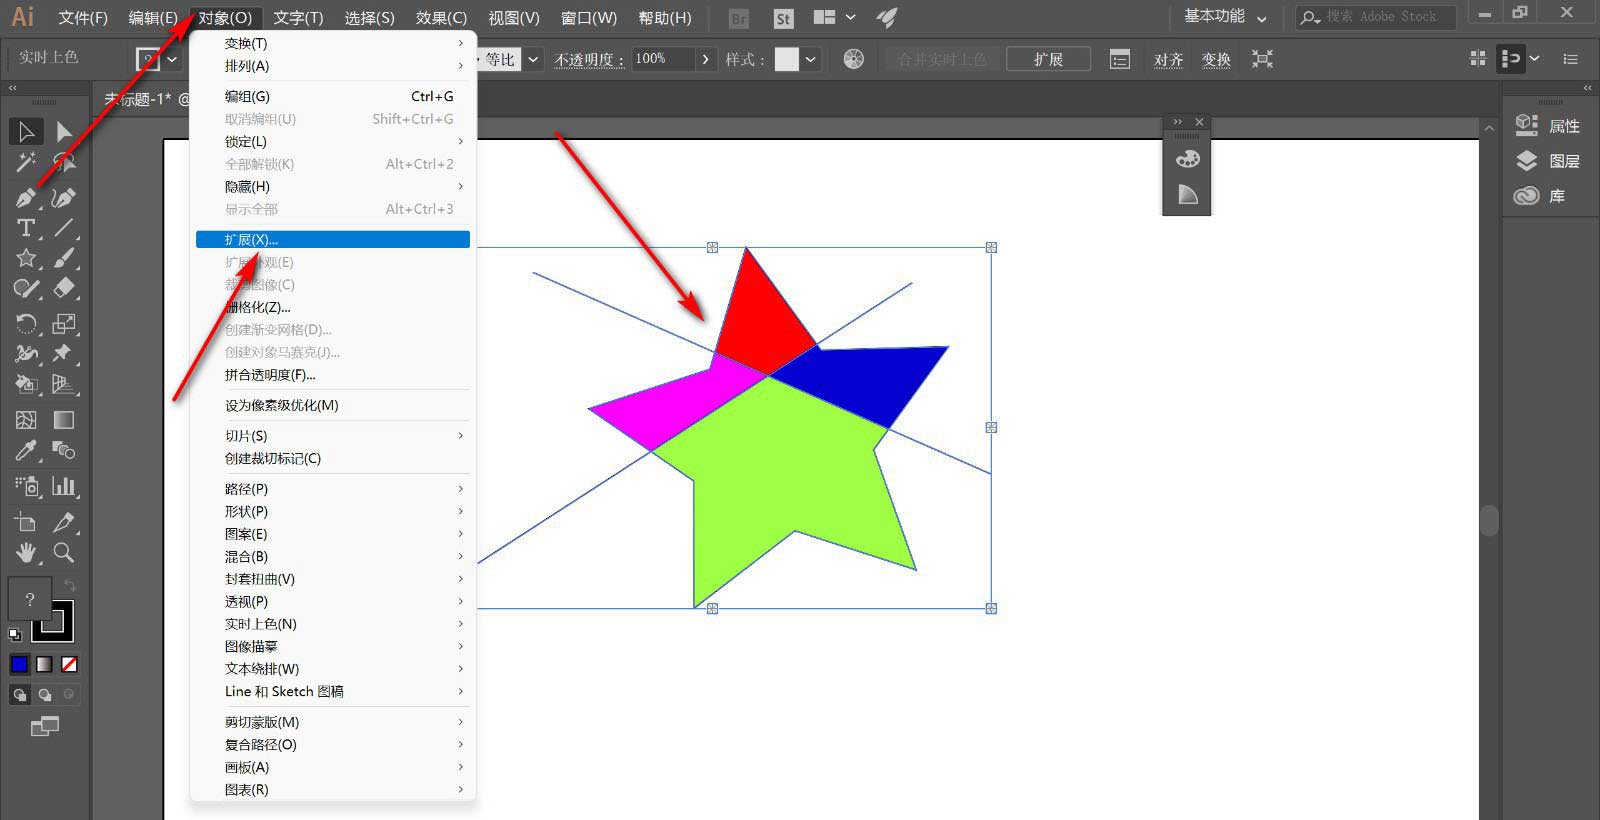Screen dimensions: 1600x820
Task: Swap fill and stroke colors
Action: (x=69, y=585)
